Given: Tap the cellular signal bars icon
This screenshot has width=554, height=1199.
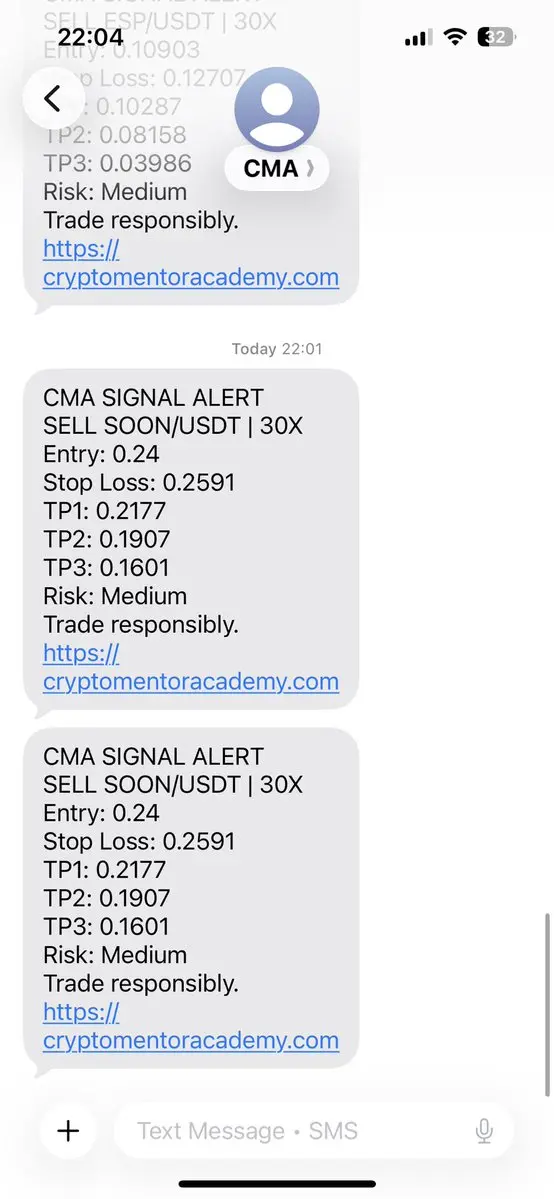Looking at the screenshot, I should tap(418, 37).
